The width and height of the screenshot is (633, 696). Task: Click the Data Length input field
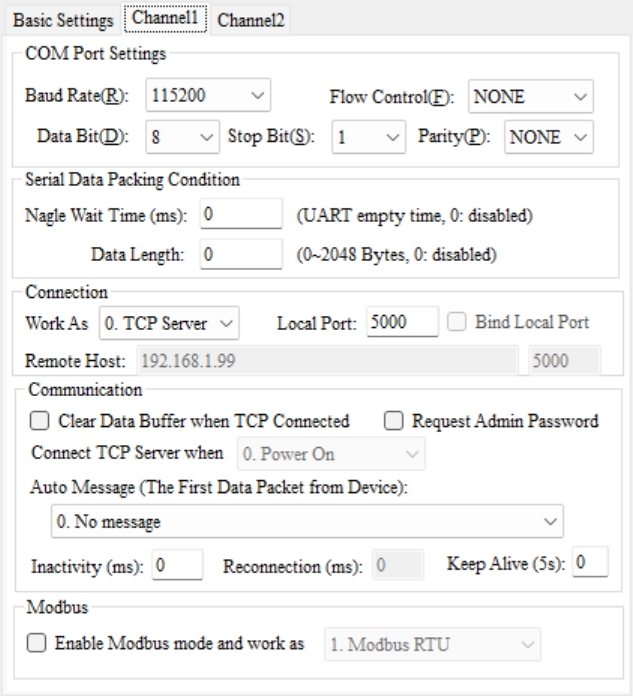click(241, 254)
